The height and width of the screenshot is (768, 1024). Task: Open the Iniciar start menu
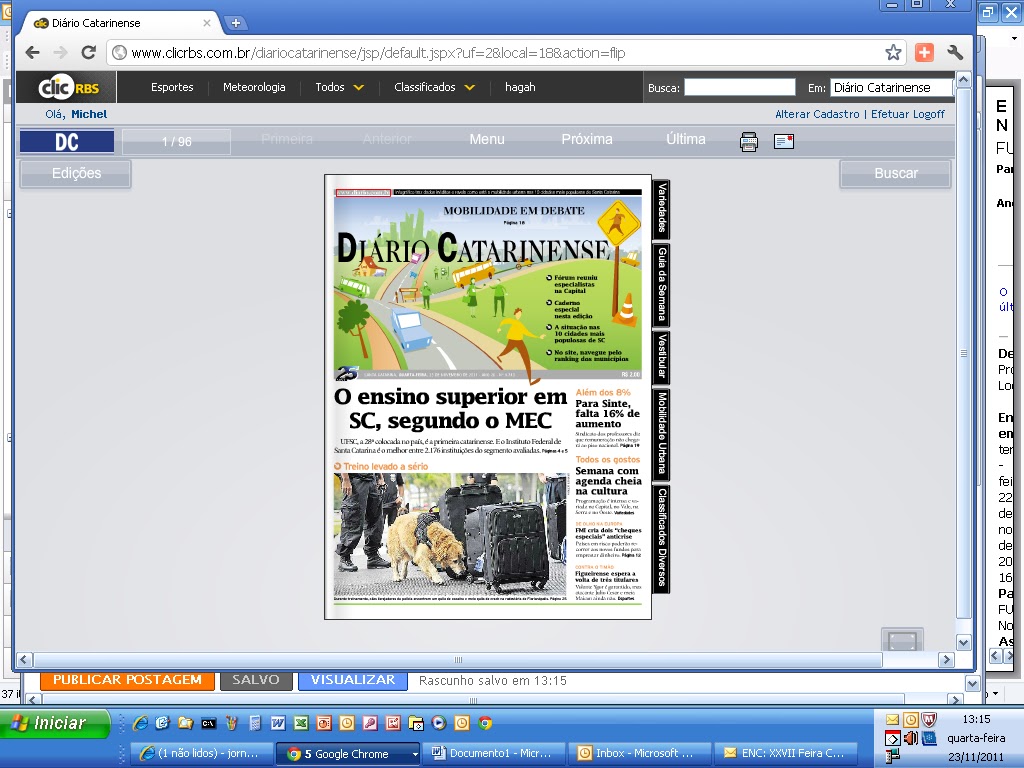(x=55, y=723)
